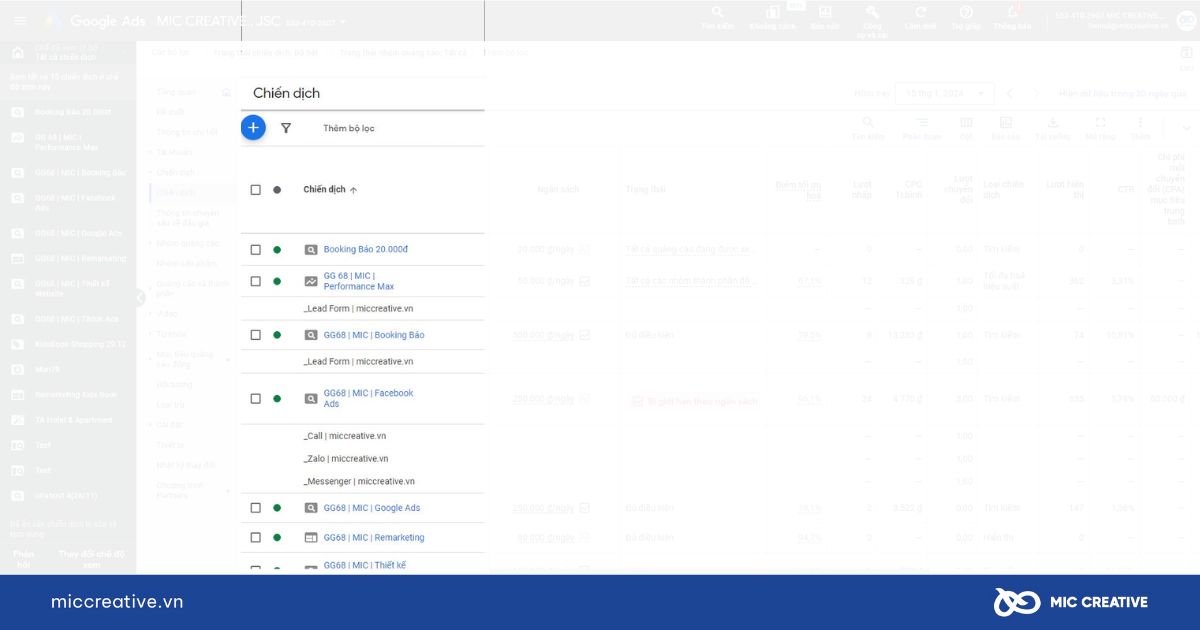
Task: Tick checkbox for GG68 Google Ads row
Action: pyautogui.click(x=256, y=508)
